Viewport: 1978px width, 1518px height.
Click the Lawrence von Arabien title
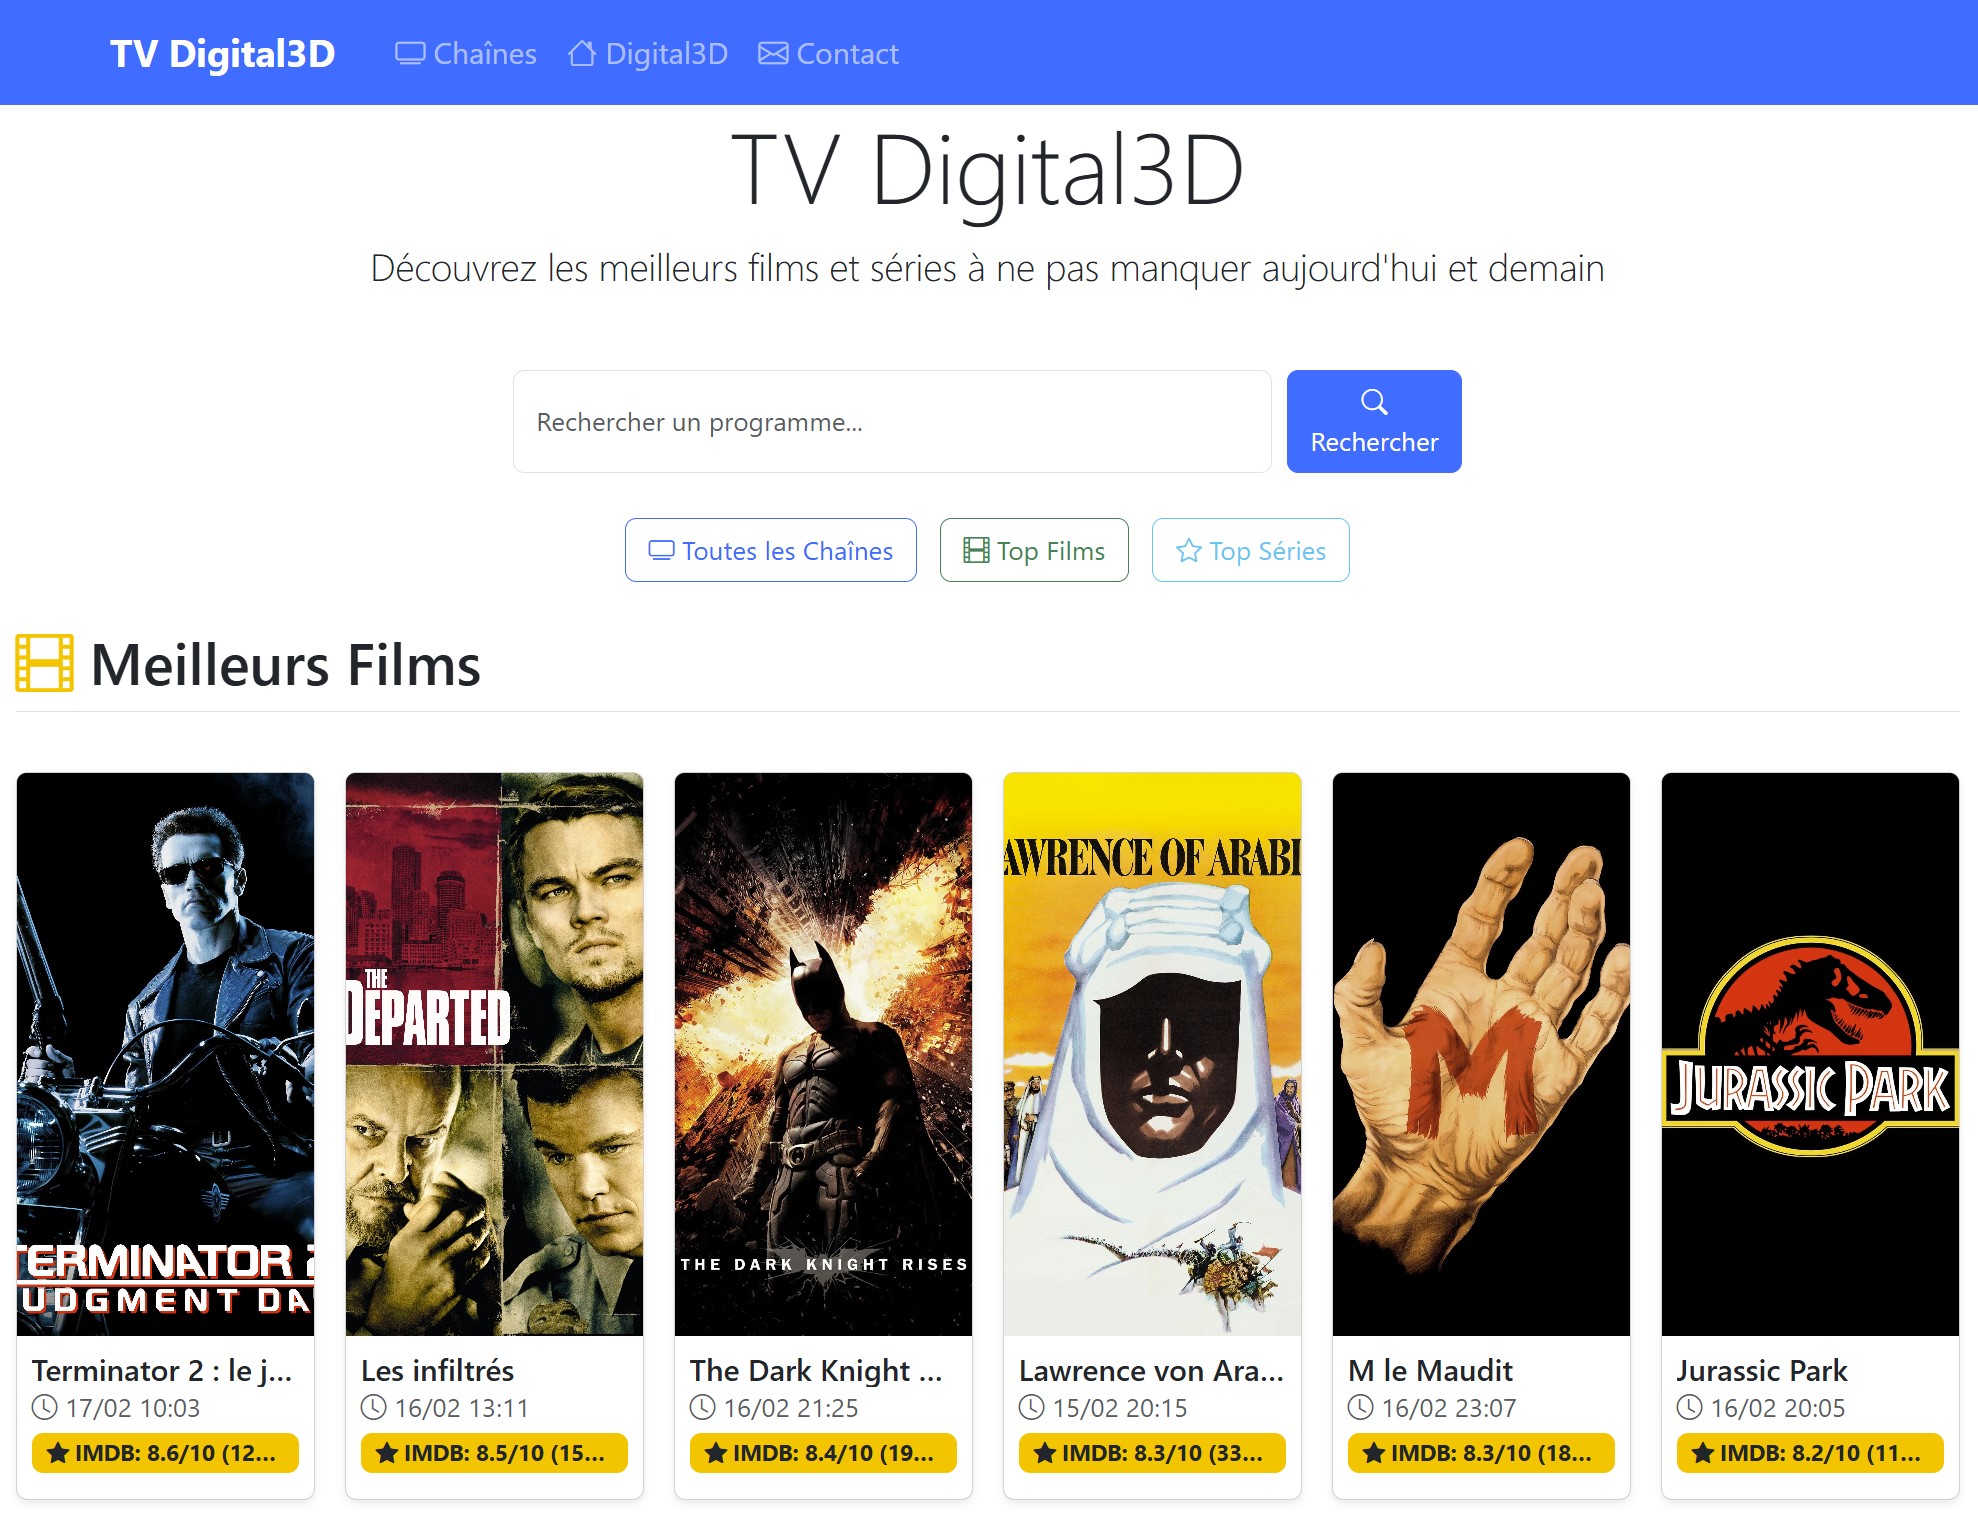click(1151, 1370)
